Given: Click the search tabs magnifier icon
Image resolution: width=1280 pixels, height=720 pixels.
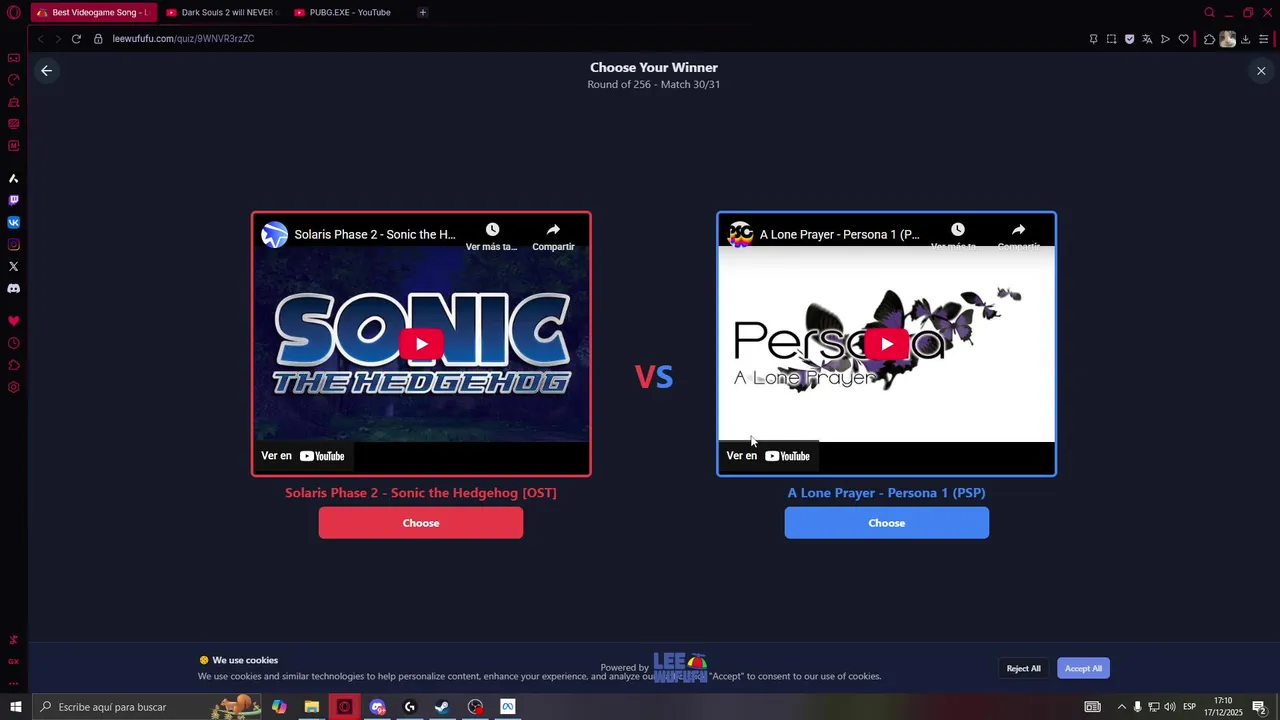Looking at the screenshot, I should pyautogui.click(x=1209, y=12).
